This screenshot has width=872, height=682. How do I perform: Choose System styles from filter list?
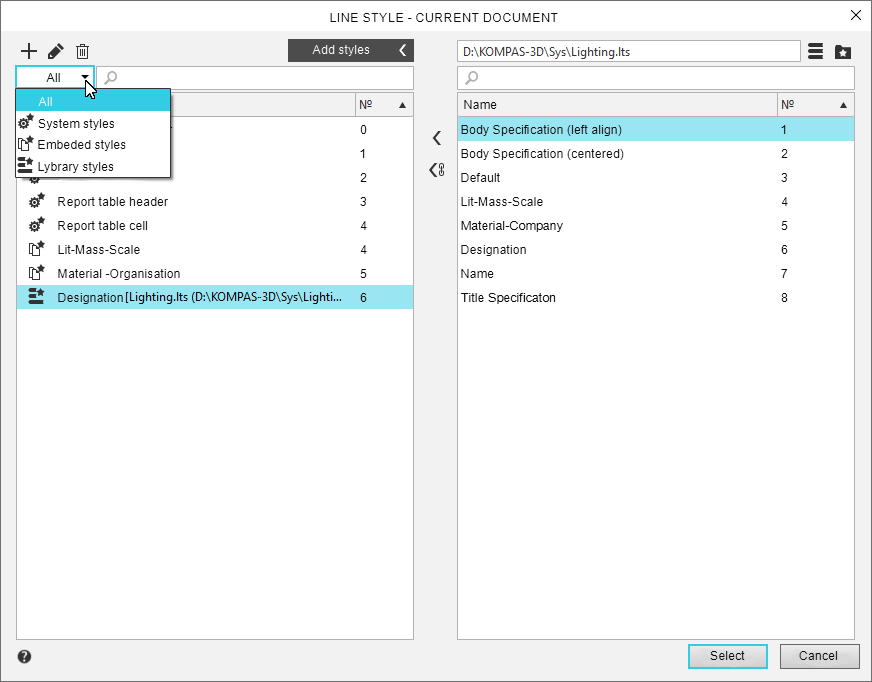pyautogui.click(x=76, y=124)
